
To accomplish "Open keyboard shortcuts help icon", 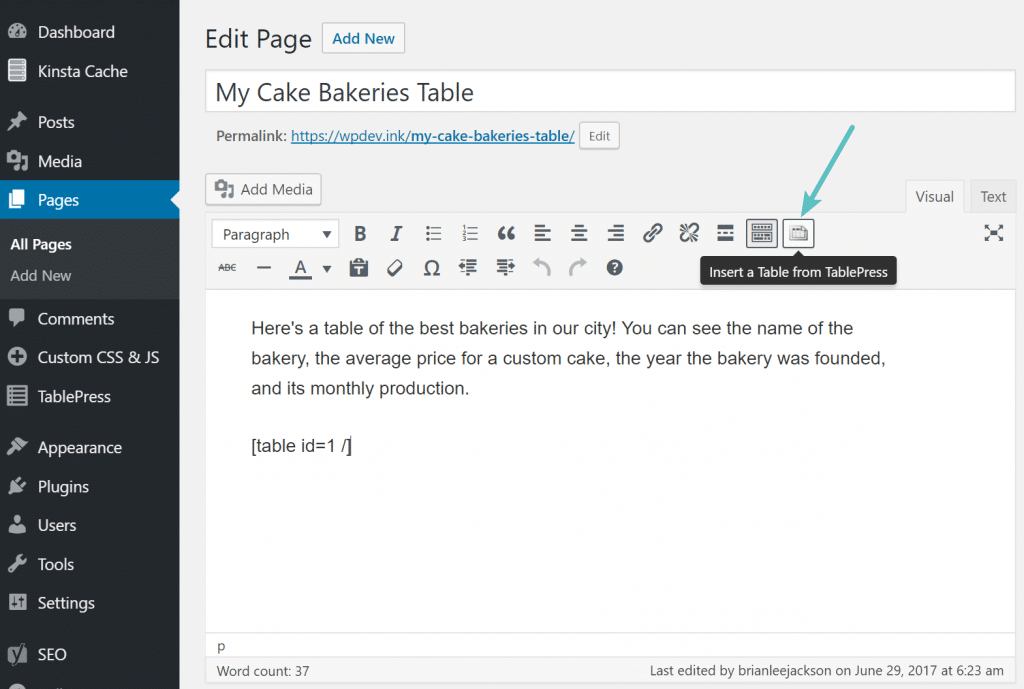I will coord(615,268).
